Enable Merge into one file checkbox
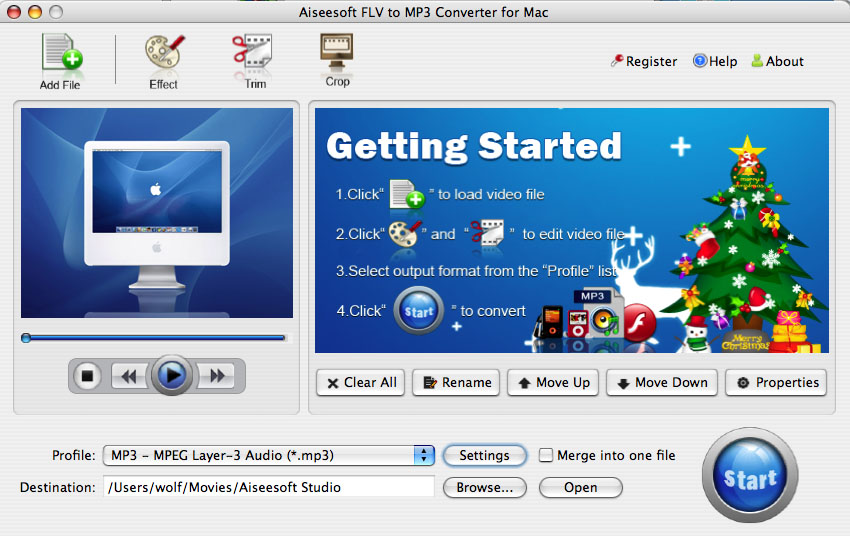Viewport: 850px width, 536px height. pos(546,455)
